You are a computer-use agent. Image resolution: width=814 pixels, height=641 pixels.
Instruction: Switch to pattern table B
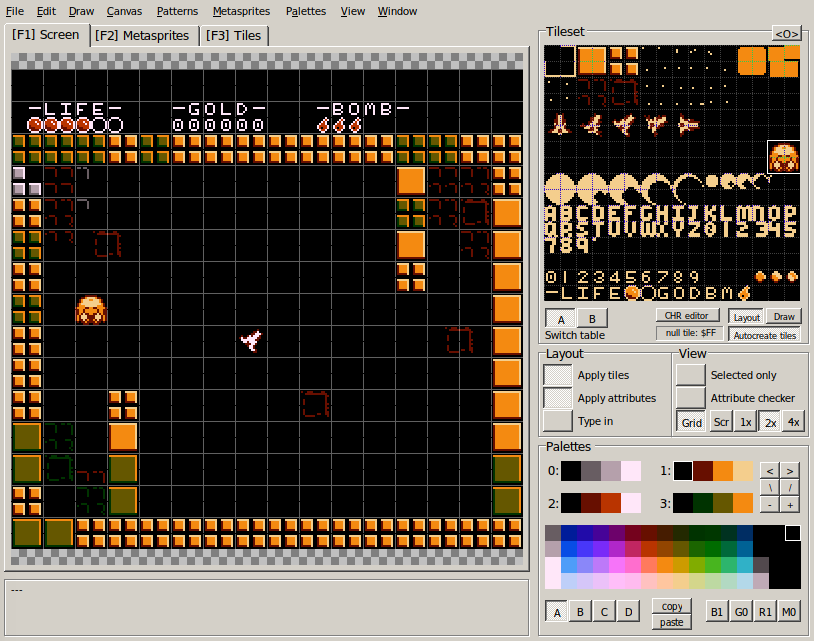pos(592,319)
